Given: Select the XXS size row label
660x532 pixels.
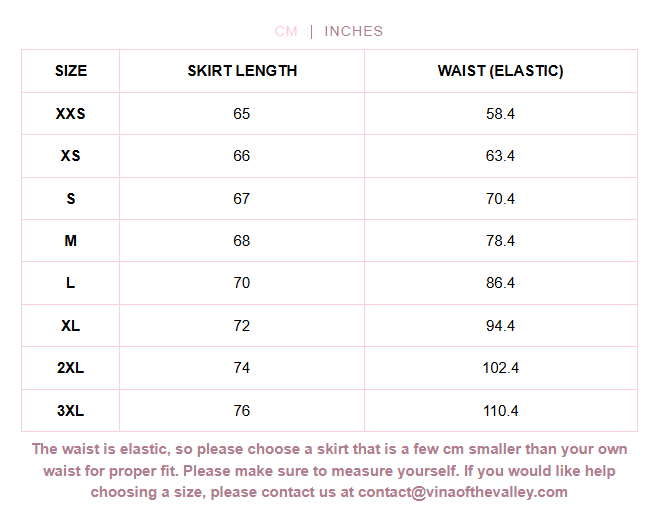Looking at the screenshot, I should coord(71,114).
